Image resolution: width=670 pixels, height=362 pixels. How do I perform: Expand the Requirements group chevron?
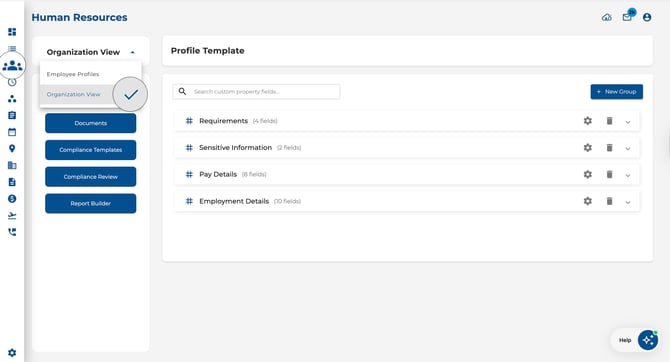click(x=628, y=122)
